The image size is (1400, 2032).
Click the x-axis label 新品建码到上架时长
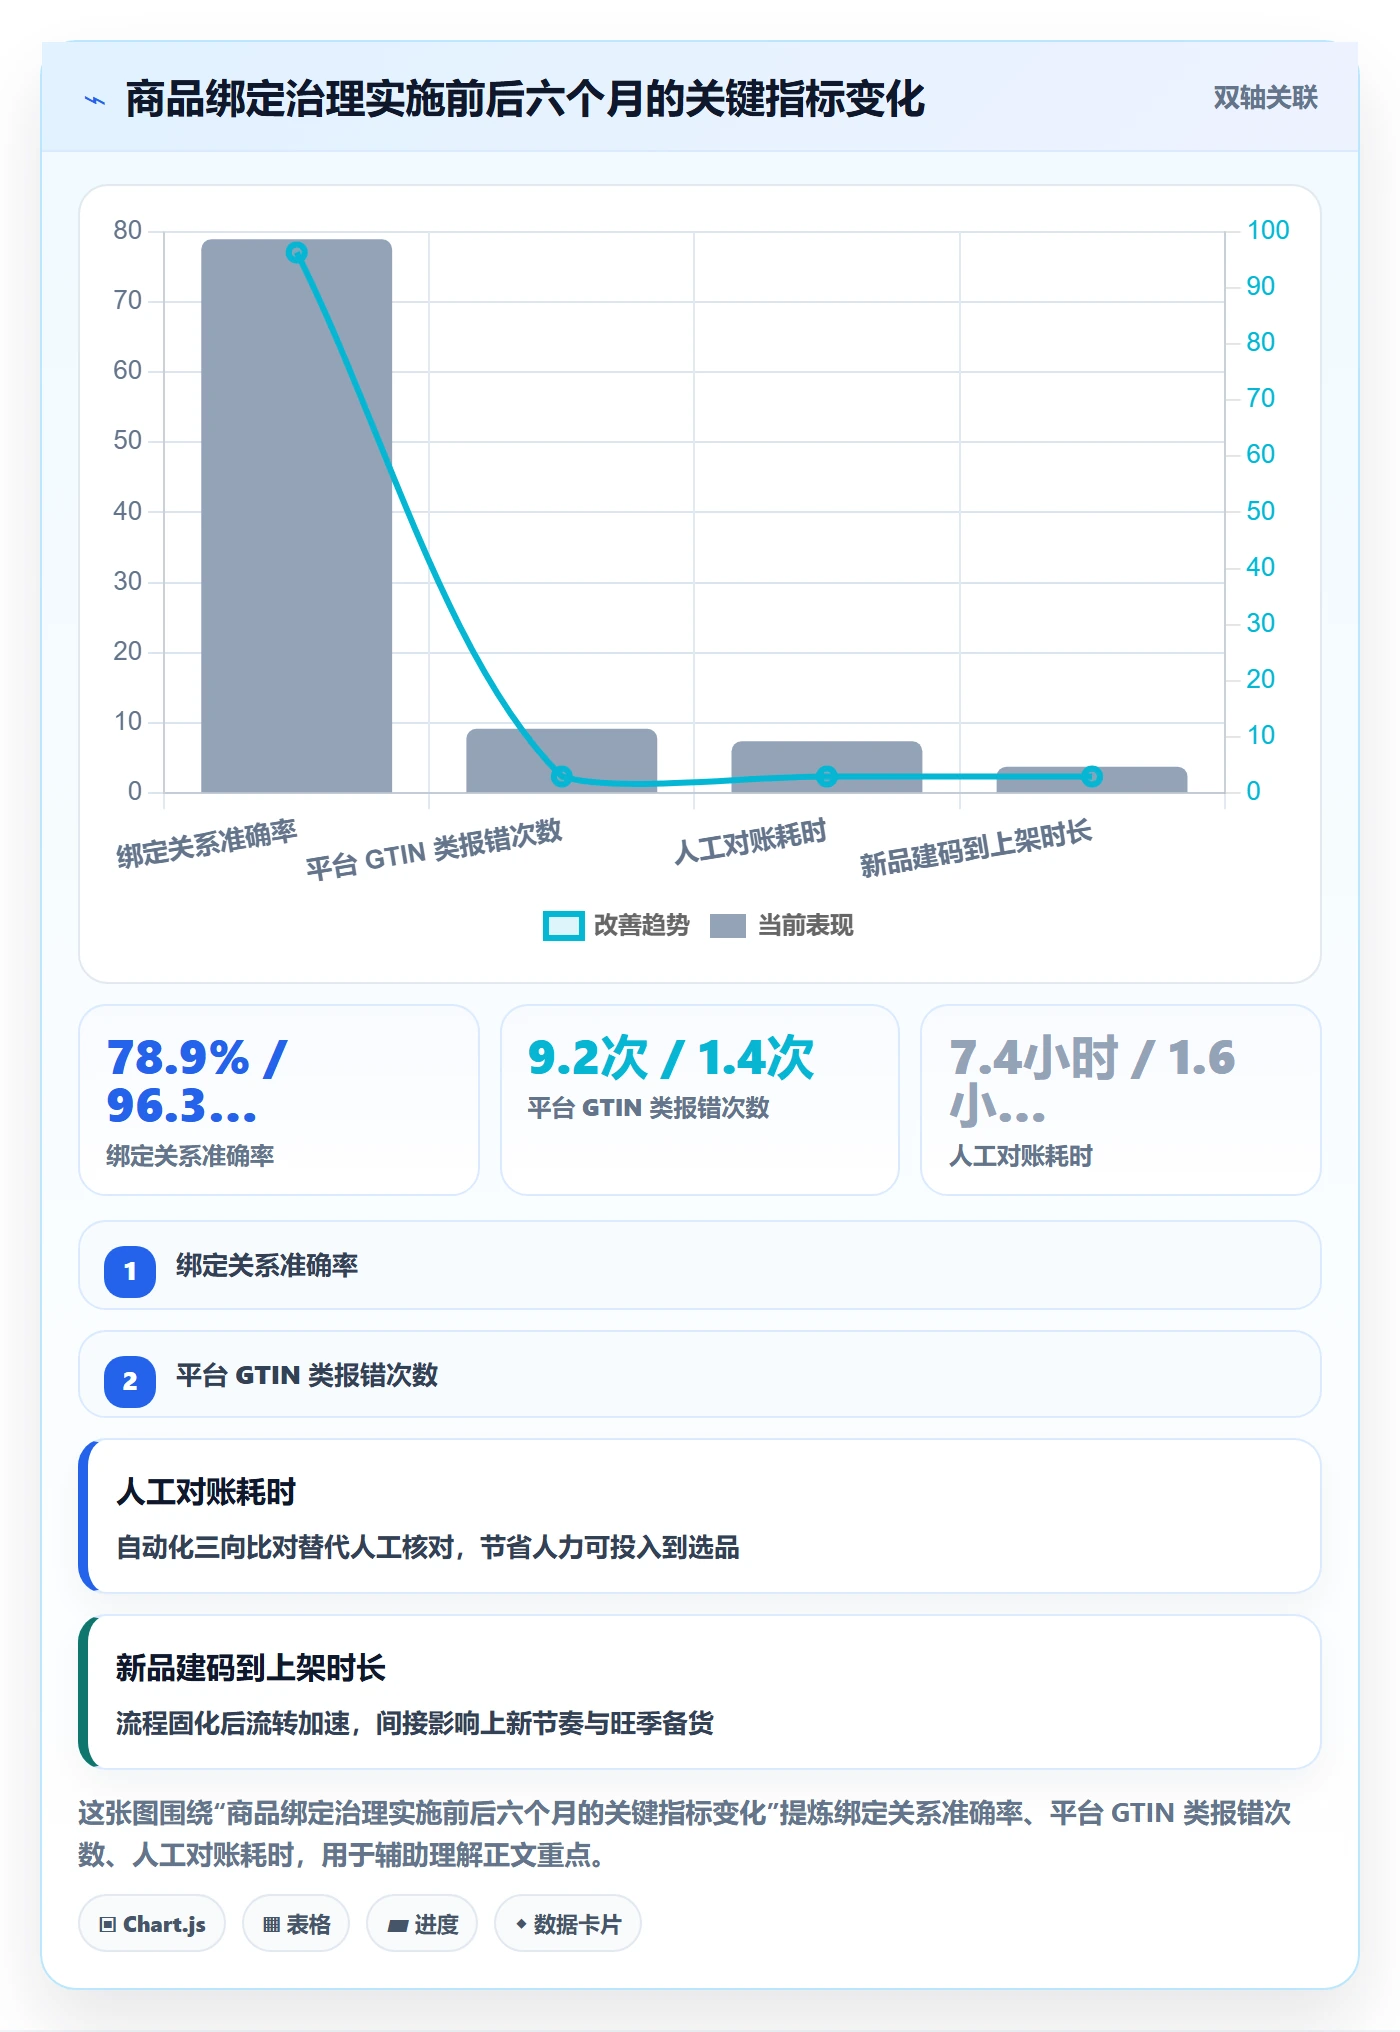point(976,848)
